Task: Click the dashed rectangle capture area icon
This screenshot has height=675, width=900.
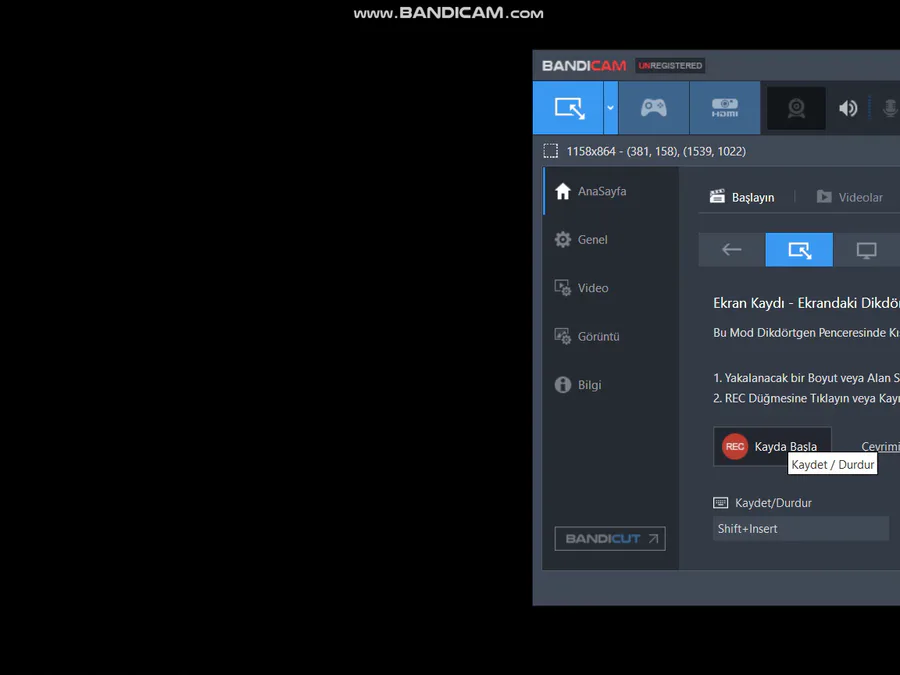Action: pos(550,151)
